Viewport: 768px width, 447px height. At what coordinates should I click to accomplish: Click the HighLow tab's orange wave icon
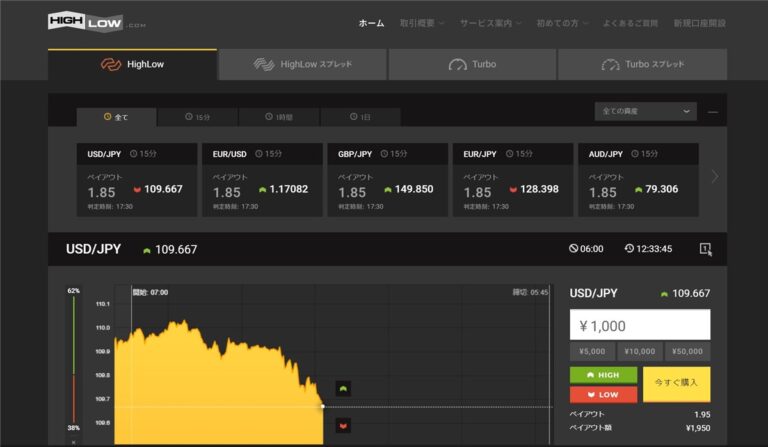coord(111,64)
